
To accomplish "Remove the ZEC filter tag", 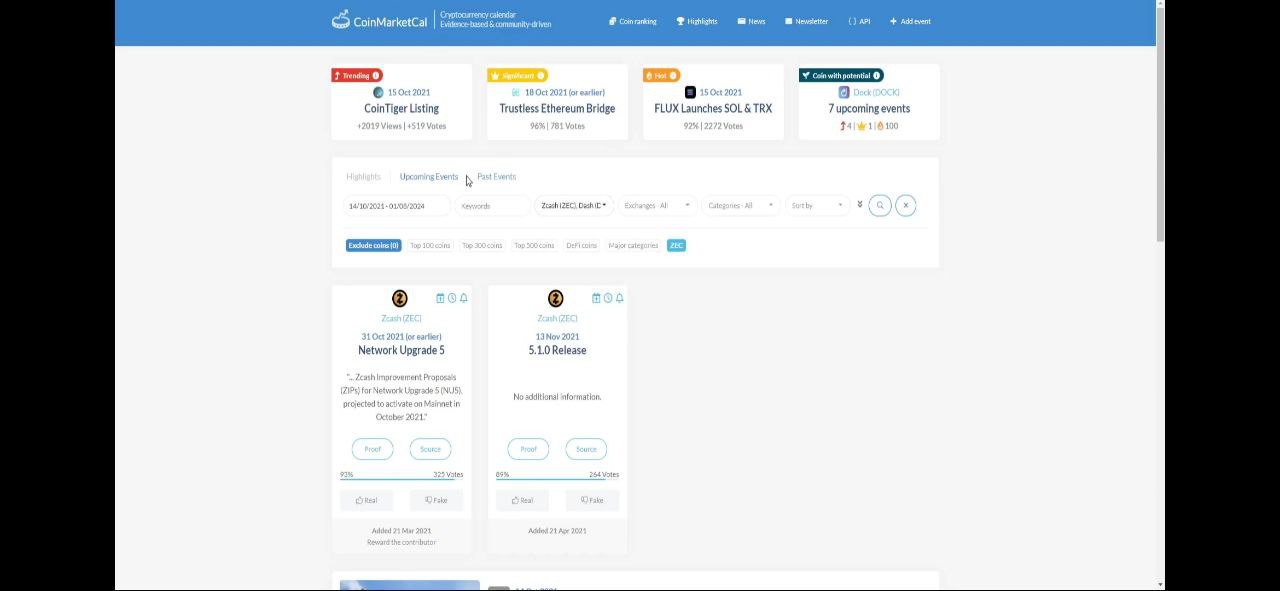I will click(676, 245).
